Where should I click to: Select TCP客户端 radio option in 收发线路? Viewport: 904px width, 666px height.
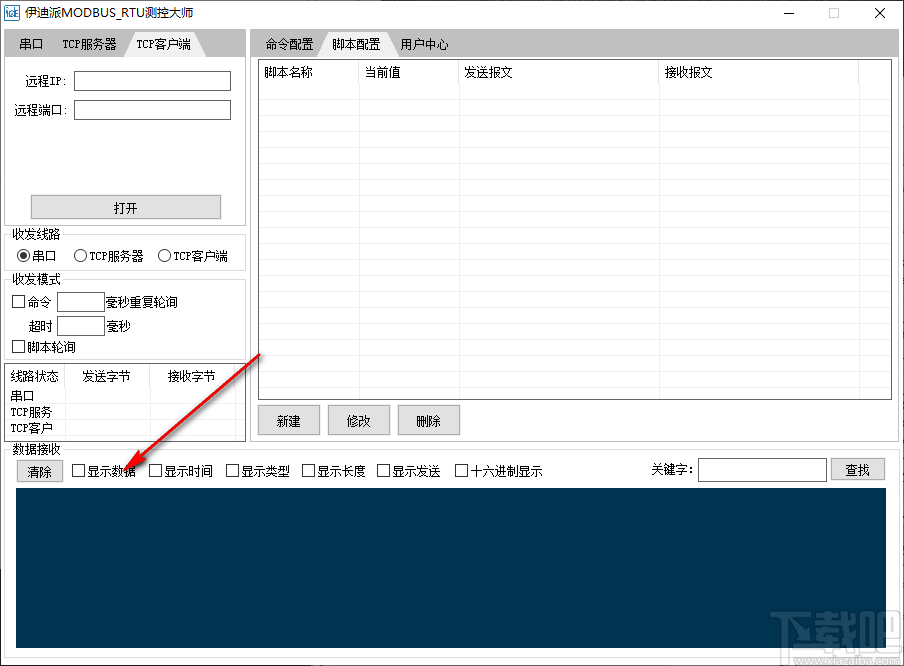point(164,255)
